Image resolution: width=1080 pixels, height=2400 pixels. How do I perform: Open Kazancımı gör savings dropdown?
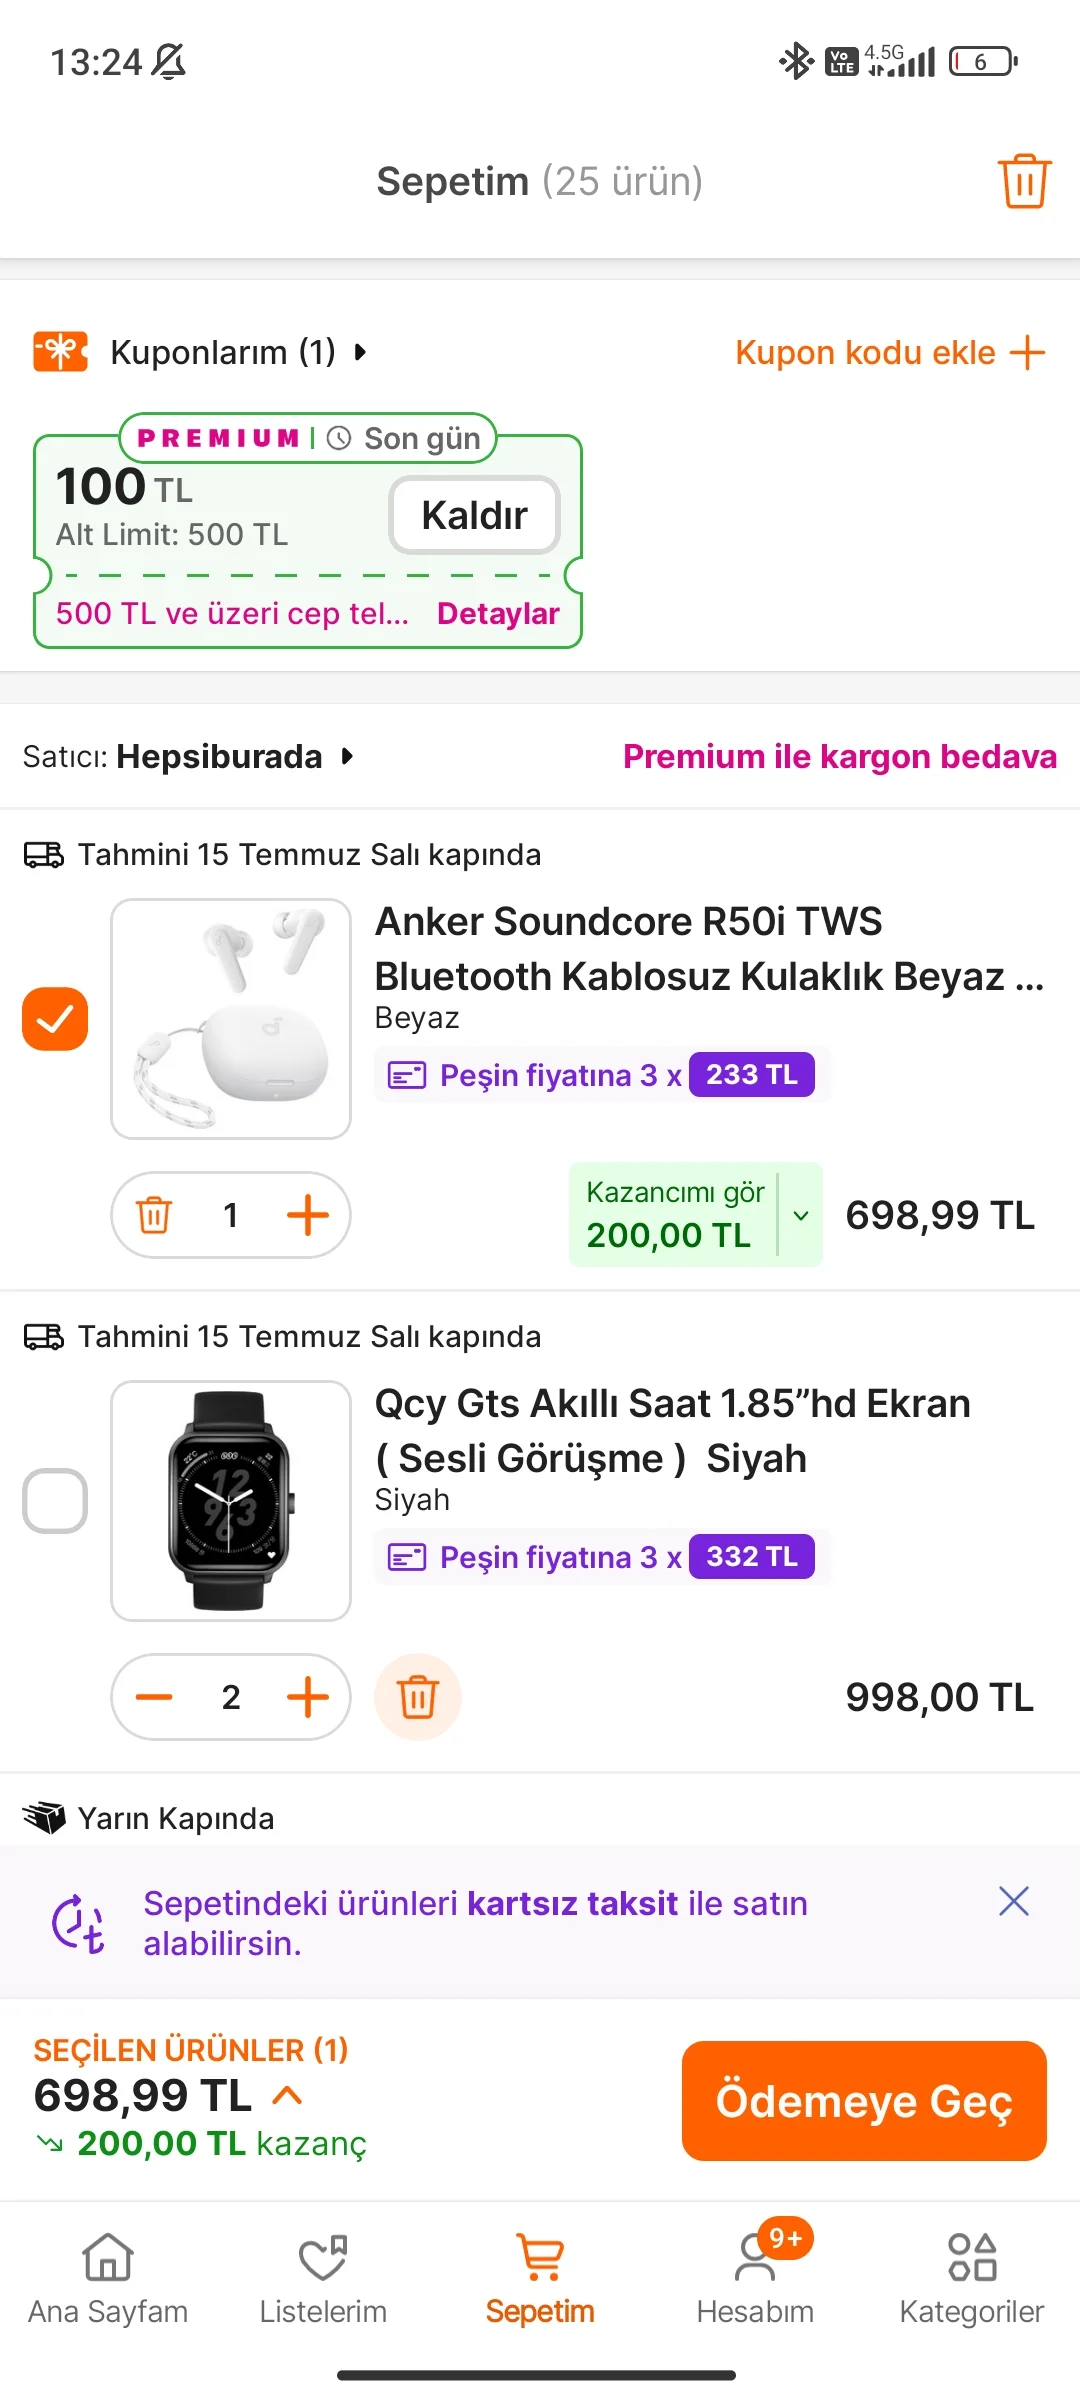[x=800, y=1215]
